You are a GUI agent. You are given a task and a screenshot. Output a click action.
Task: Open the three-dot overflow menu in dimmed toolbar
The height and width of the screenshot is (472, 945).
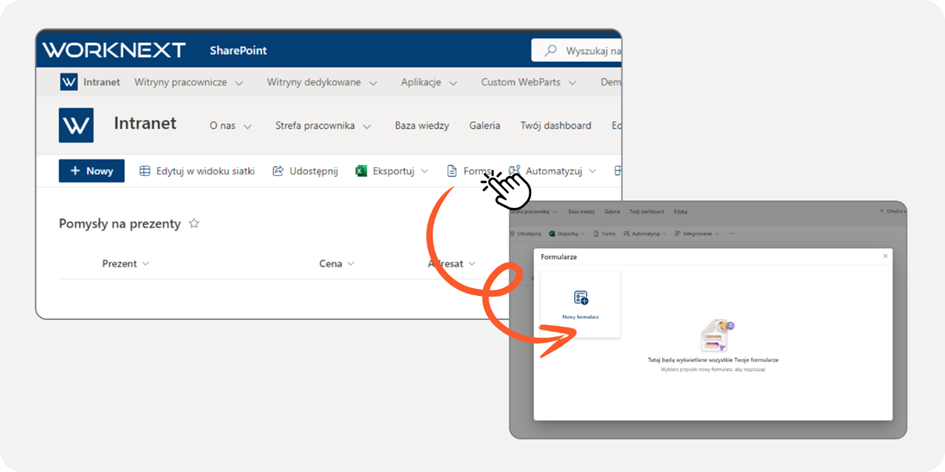tap(732, 233)
